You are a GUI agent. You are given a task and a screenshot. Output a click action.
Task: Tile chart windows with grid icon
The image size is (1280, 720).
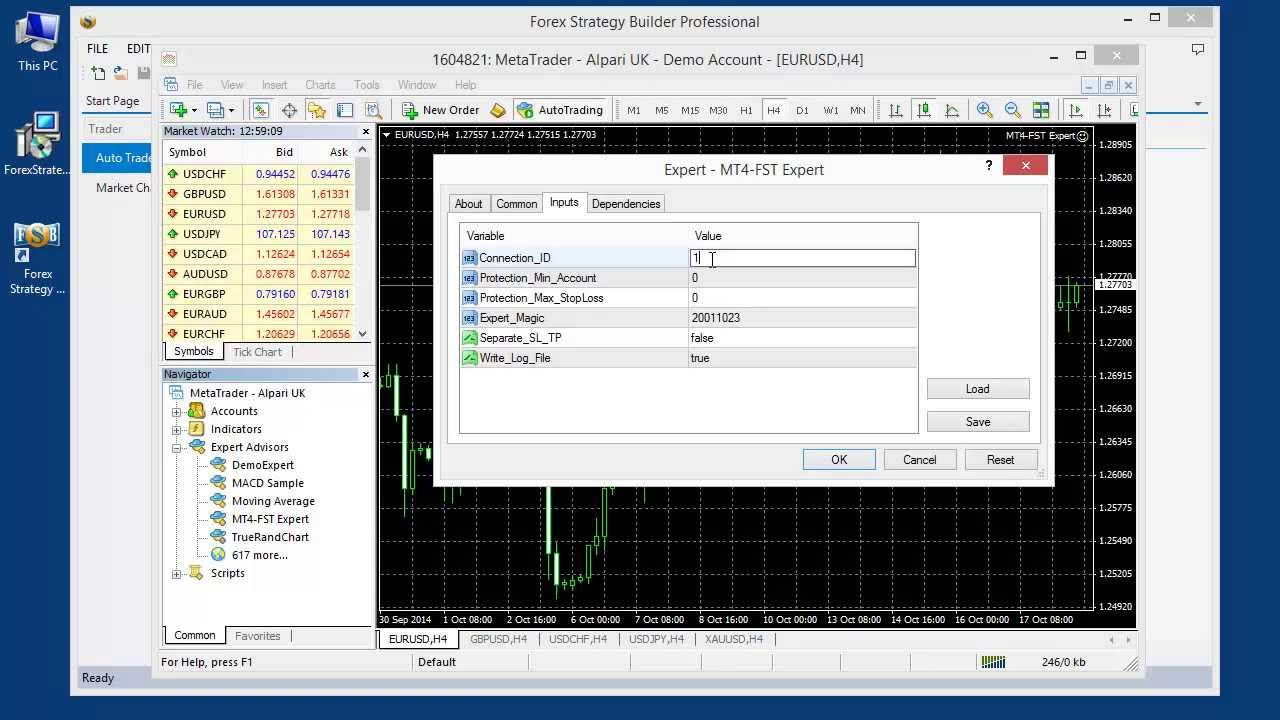click(x=1041, y=110)
